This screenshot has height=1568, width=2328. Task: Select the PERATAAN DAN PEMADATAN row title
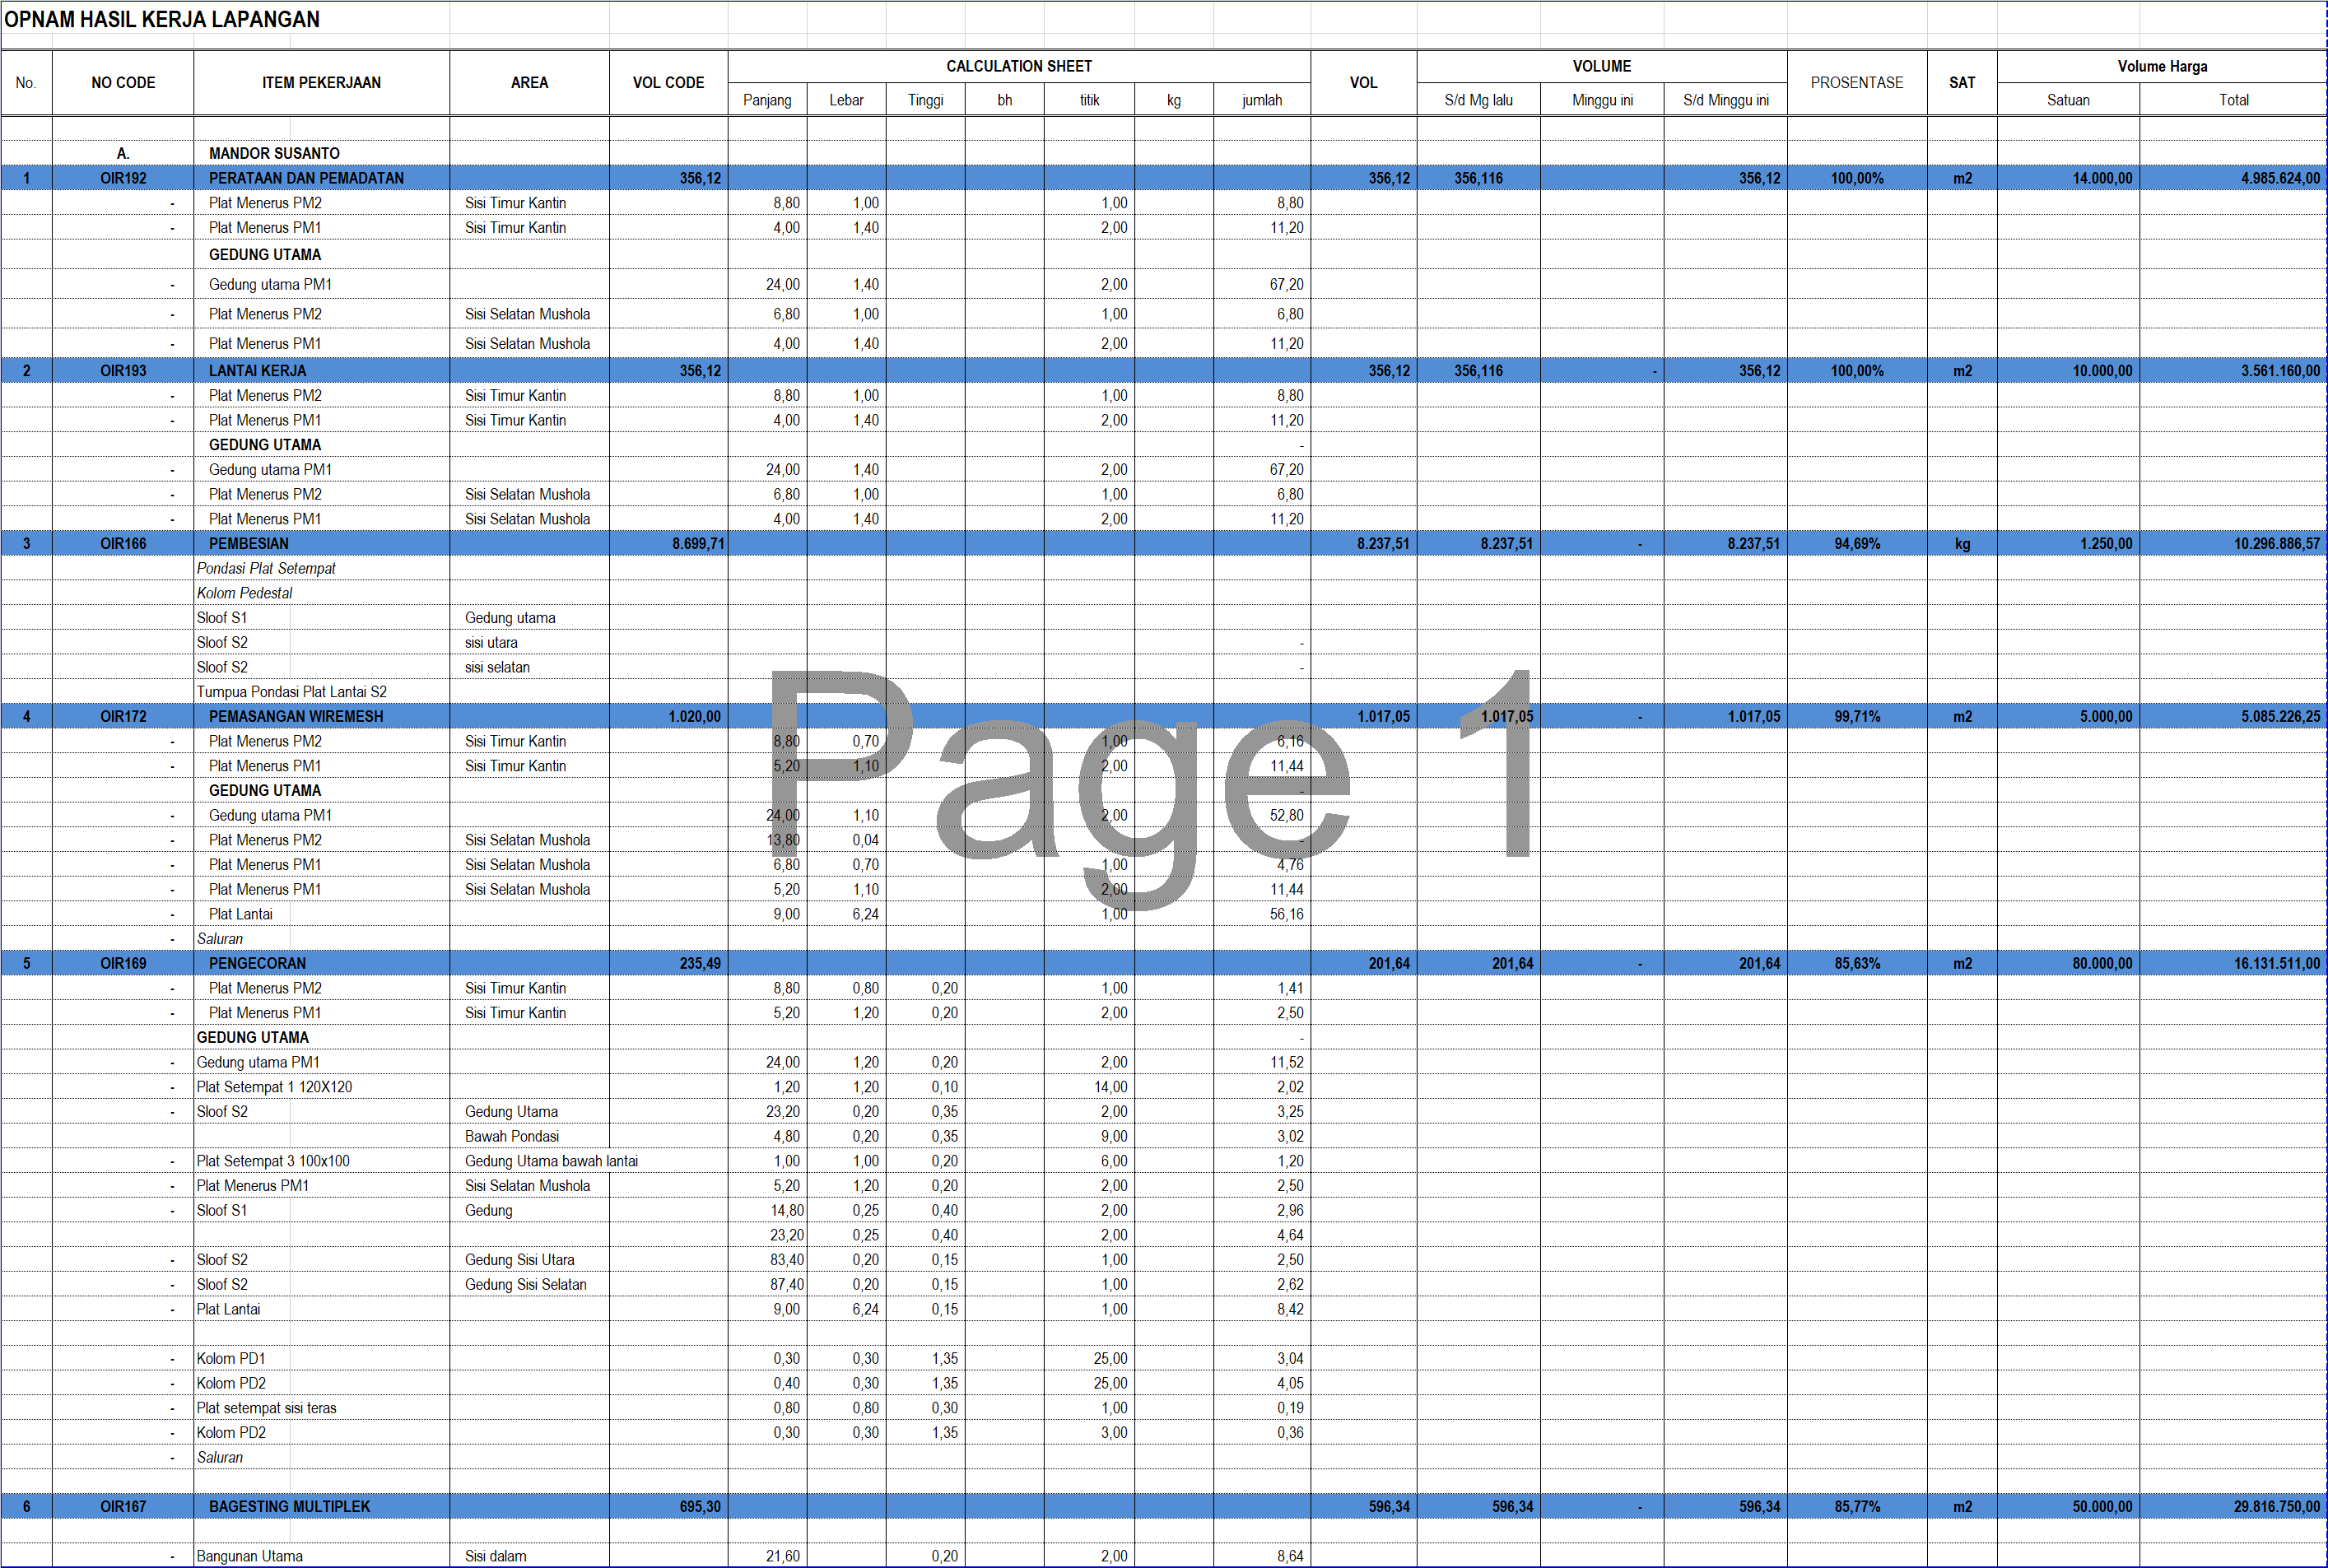pyautogui.click(x=306, y=178)
